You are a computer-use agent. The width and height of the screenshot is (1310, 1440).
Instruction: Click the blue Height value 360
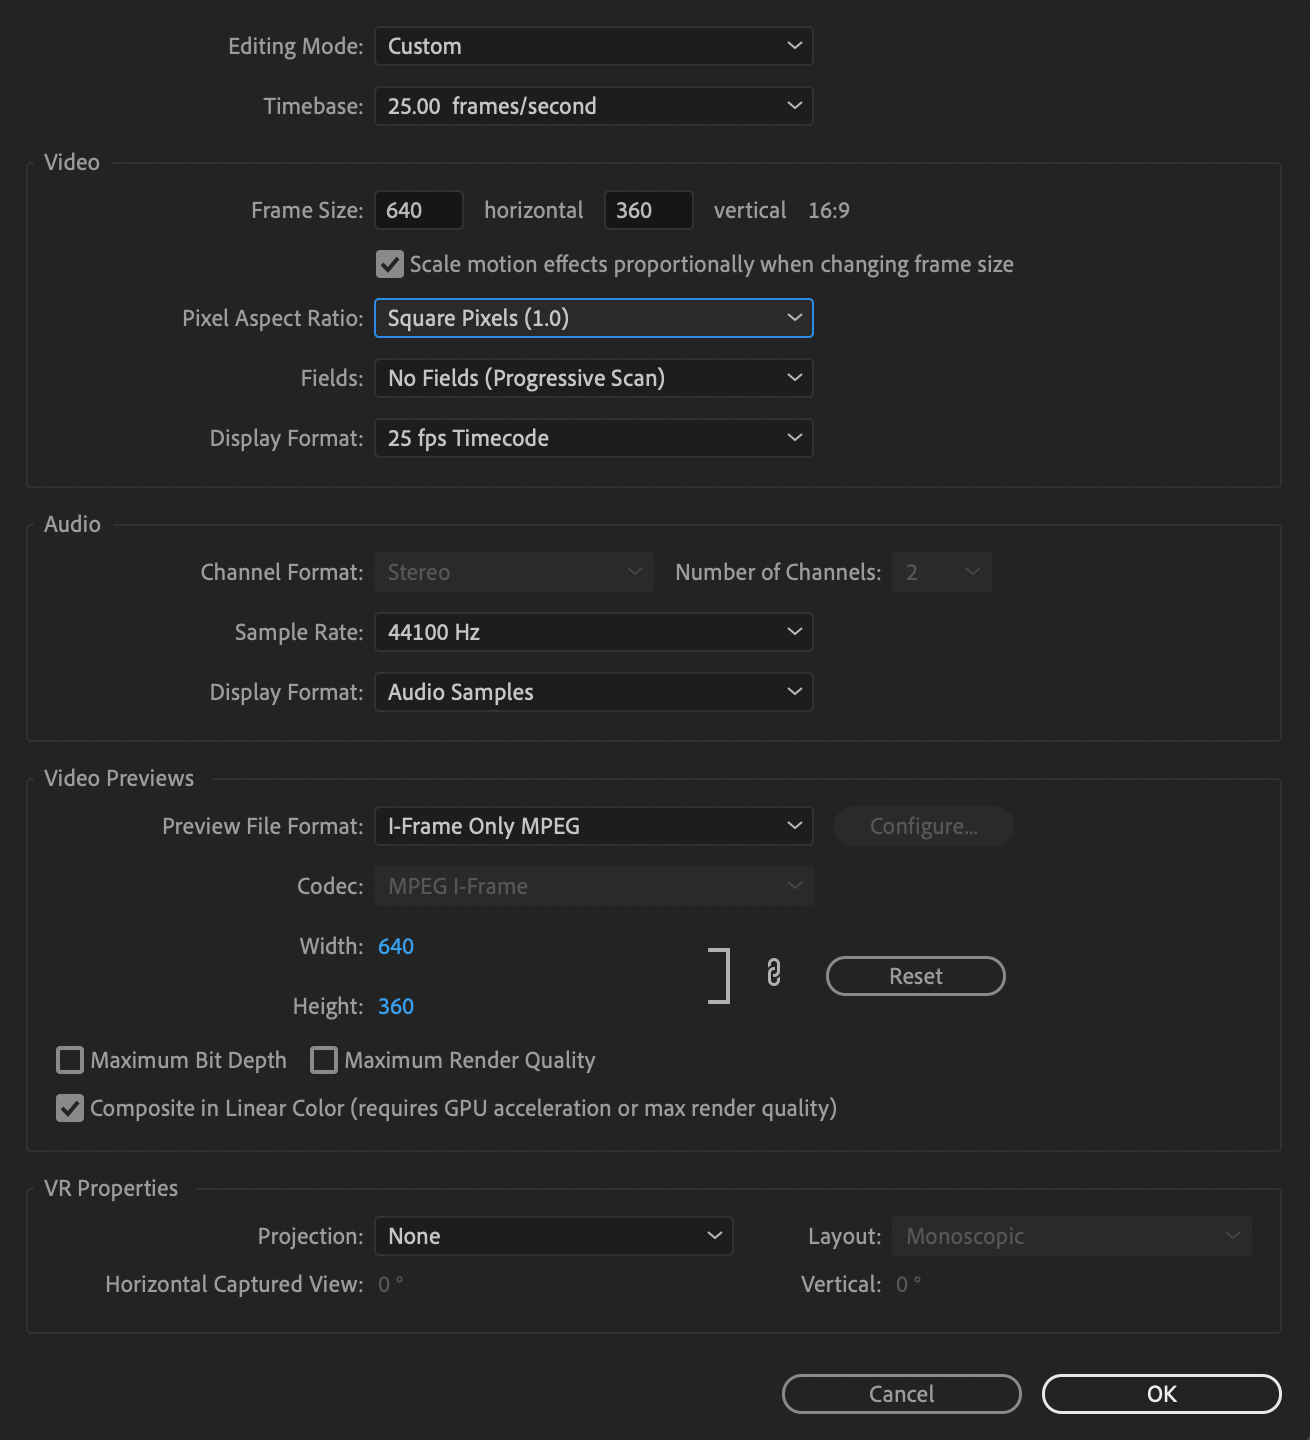click(395, 1006)
